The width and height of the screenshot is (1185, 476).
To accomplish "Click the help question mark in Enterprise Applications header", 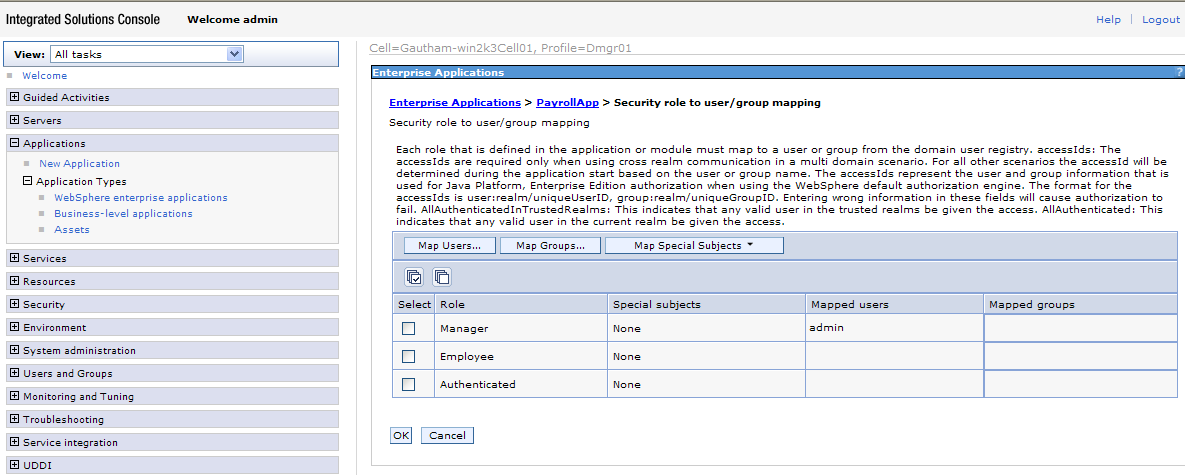I will coord(1179,73).
